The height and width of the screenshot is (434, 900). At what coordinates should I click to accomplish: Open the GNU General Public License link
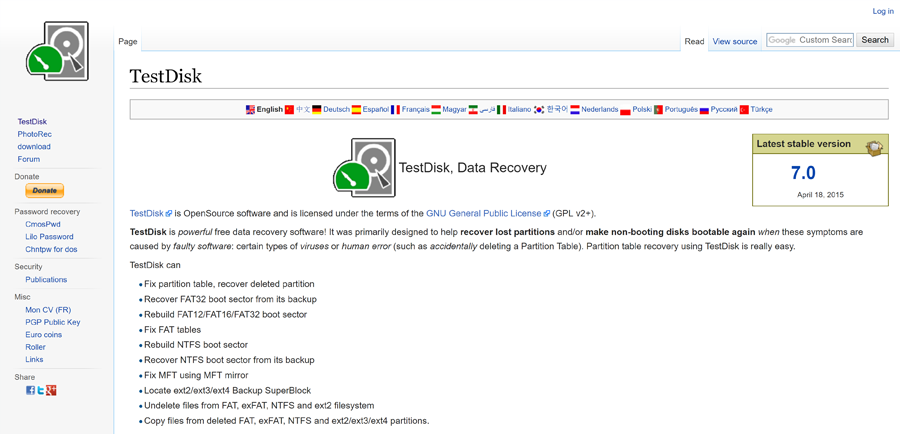click(484, 214)
